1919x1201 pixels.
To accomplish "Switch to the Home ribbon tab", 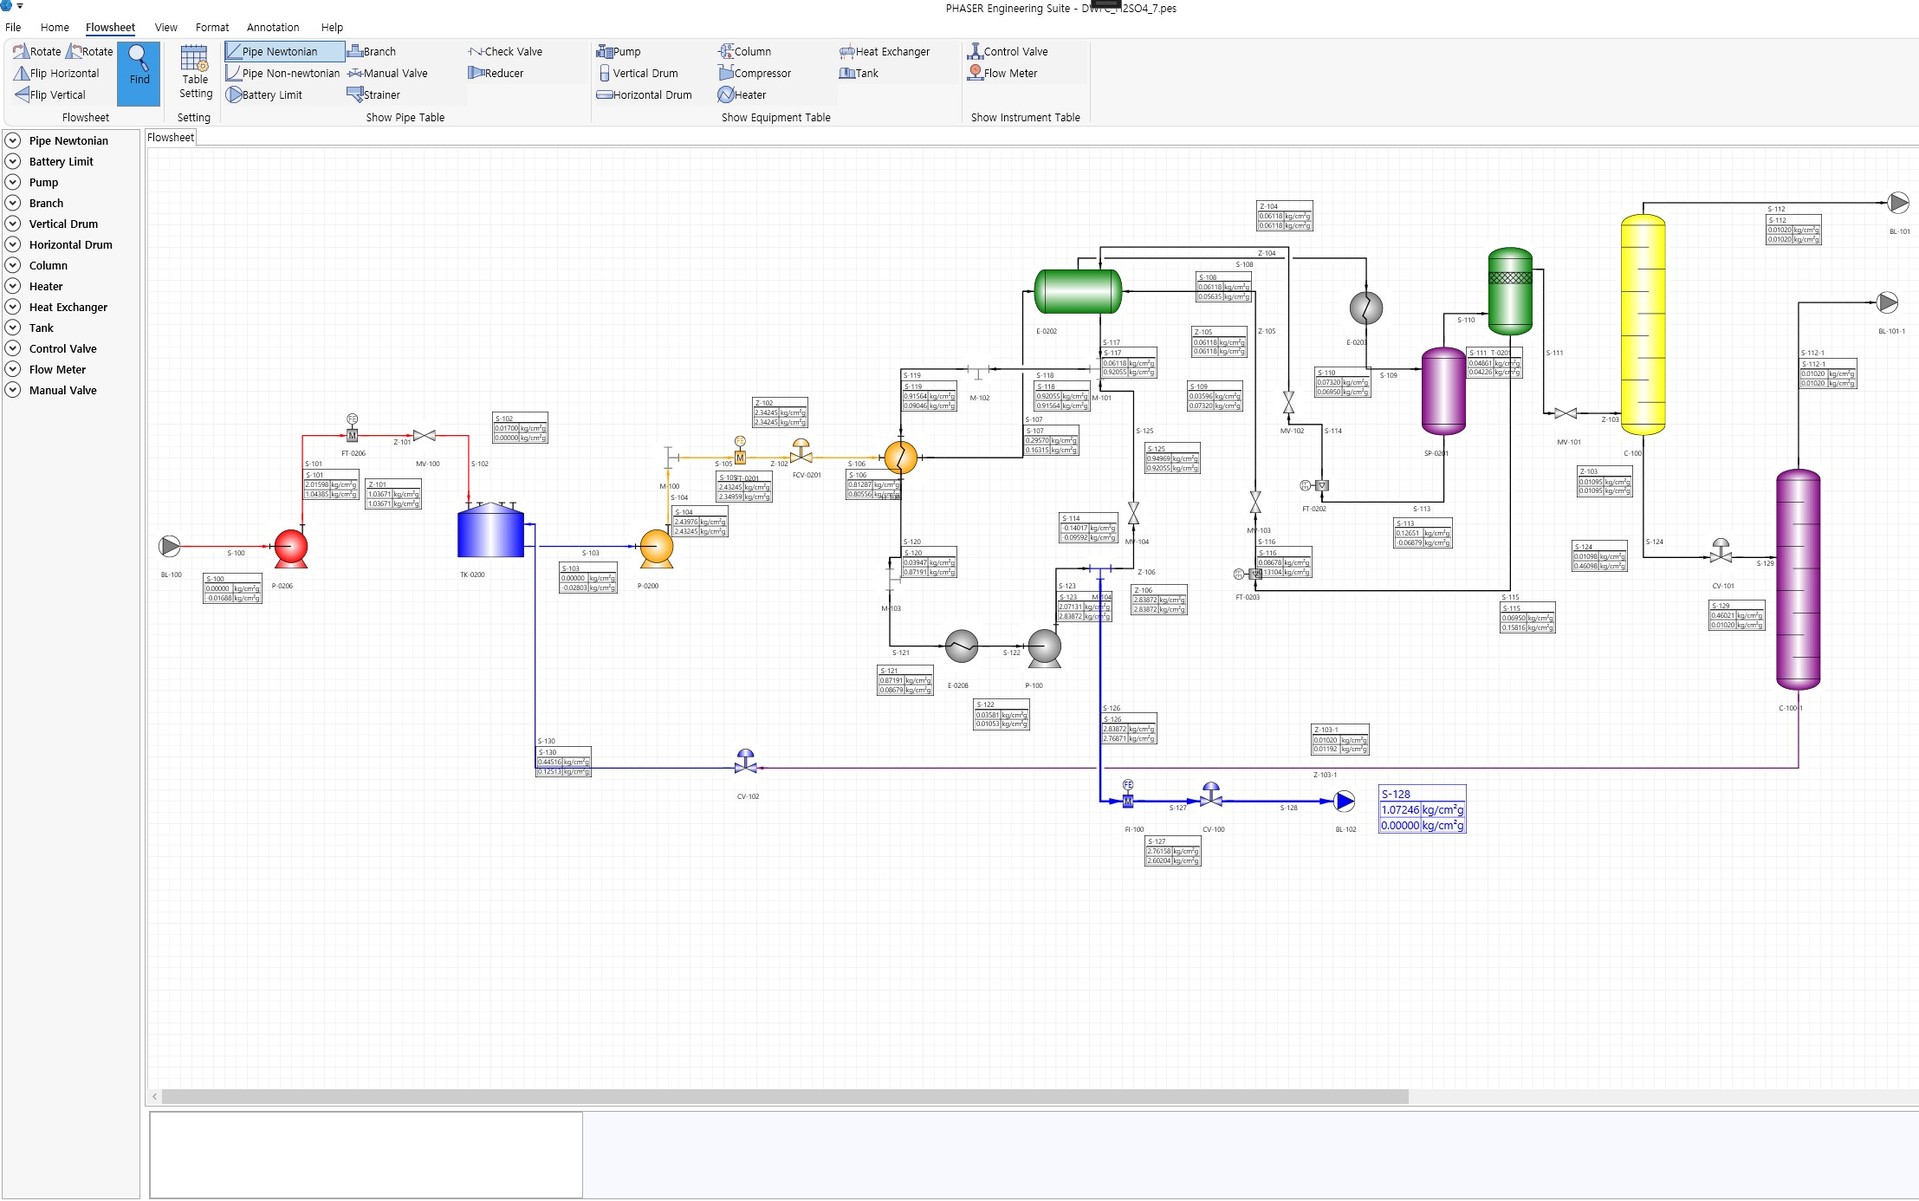I will [55, 27].
